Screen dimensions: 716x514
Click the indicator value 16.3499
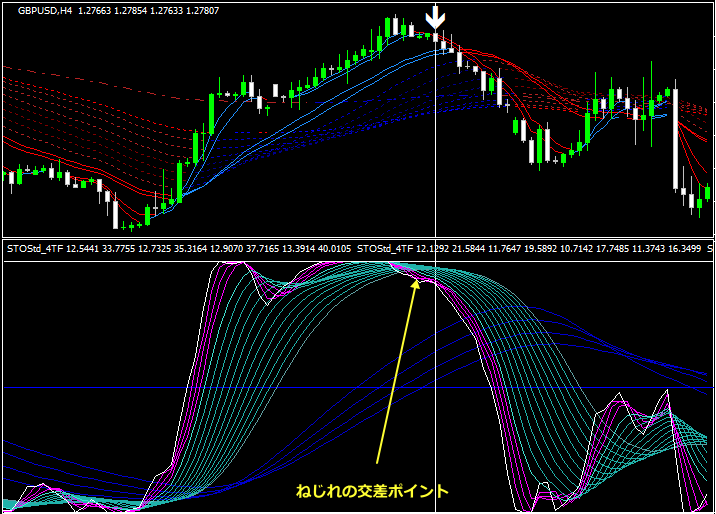tap(684, 247)
